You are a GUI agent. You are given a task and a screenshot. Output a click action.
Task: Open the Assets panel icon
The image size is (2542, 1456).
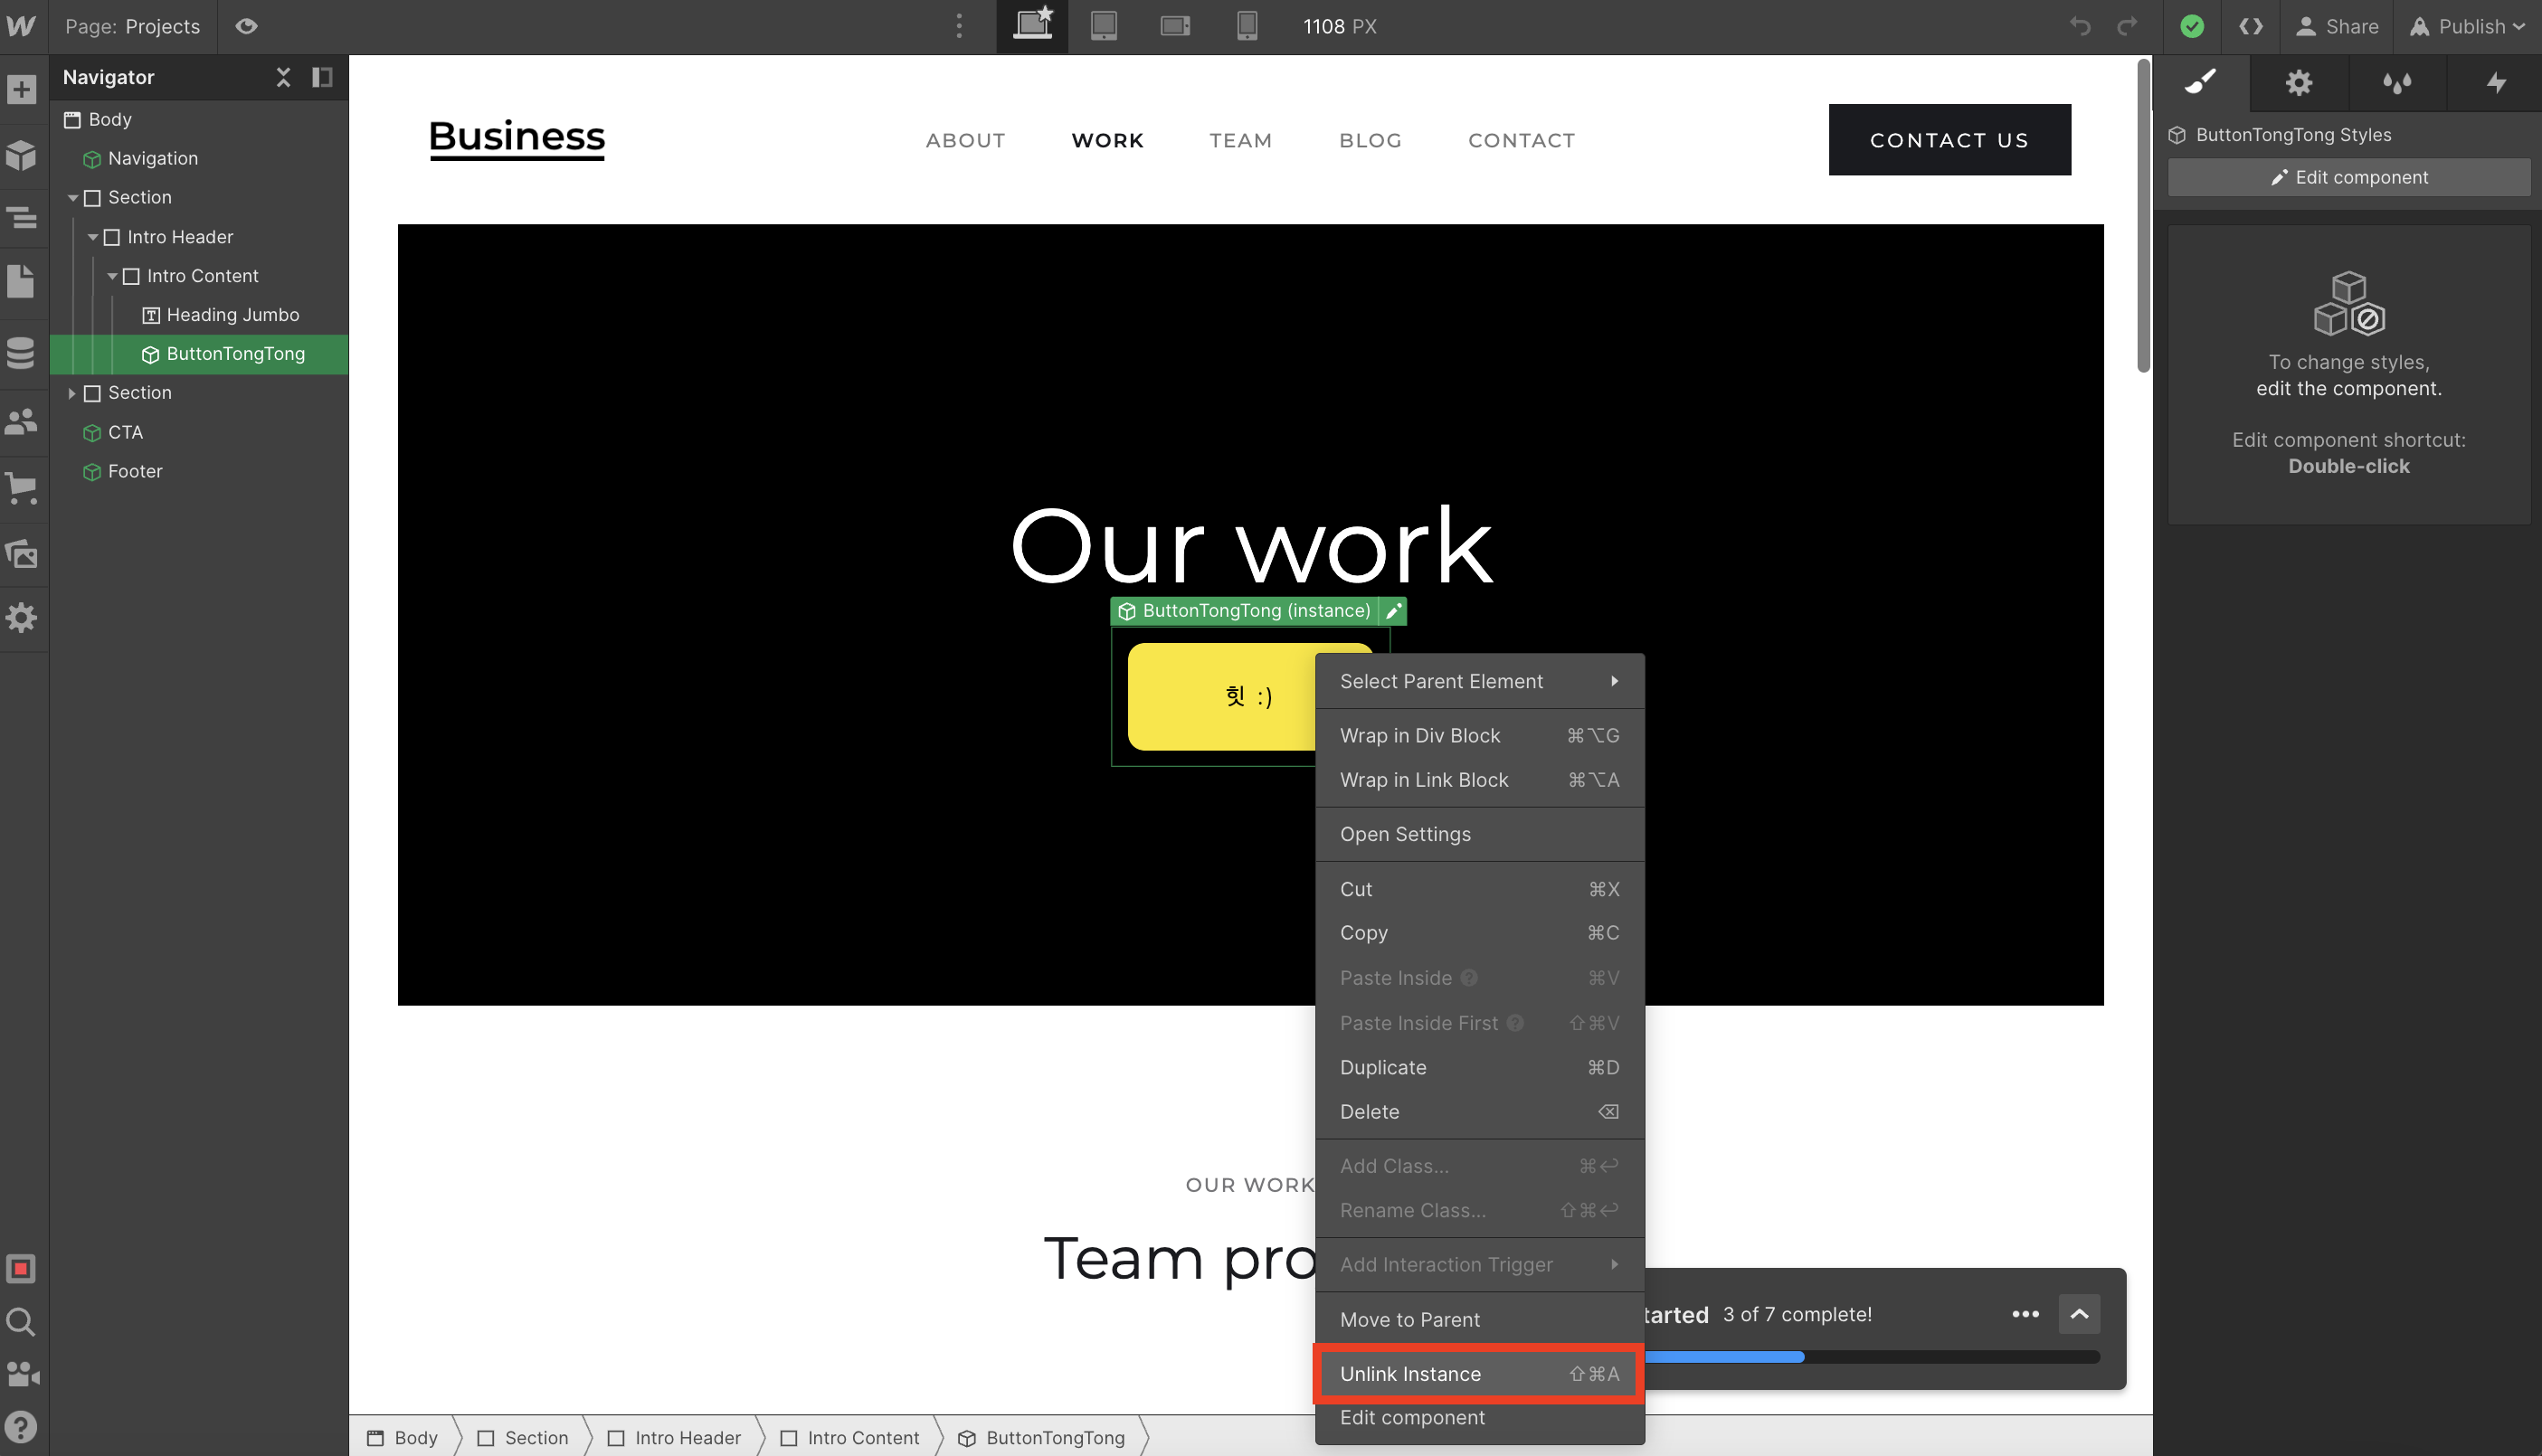click(x=22, y=554)
